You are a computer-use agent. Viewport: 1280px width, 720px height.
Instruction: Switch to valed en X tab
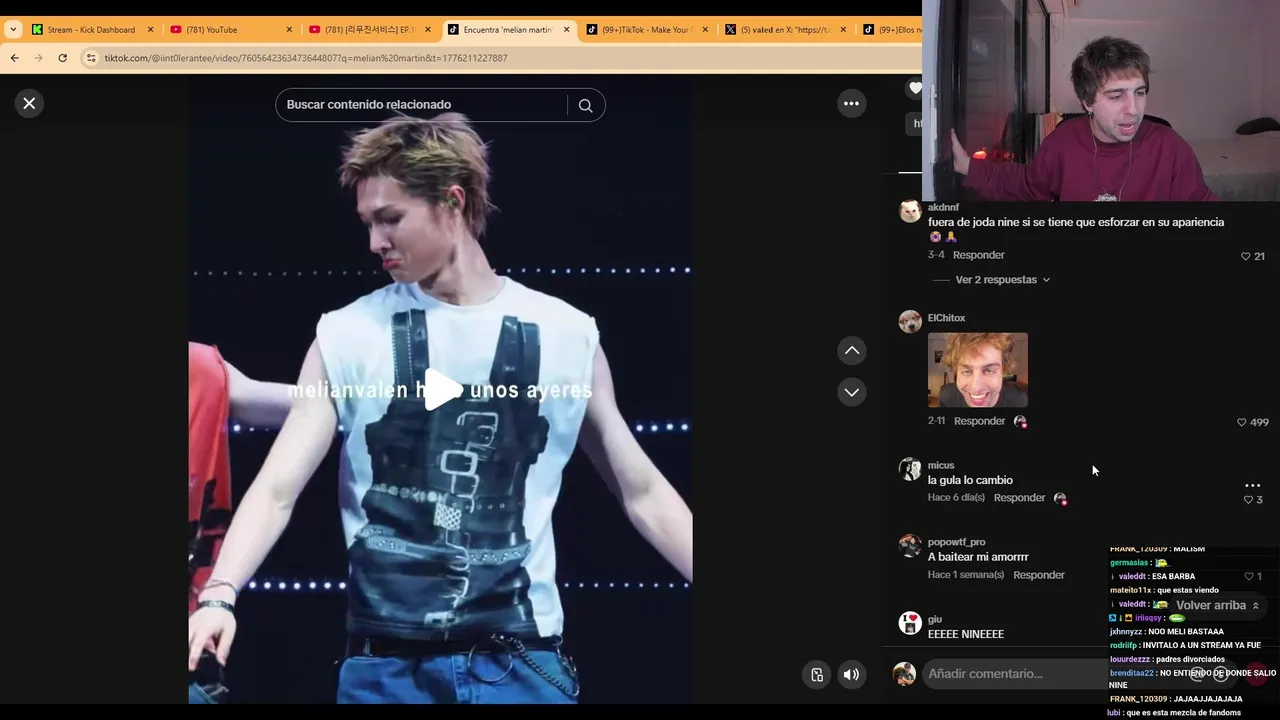[x=784, y=30]
